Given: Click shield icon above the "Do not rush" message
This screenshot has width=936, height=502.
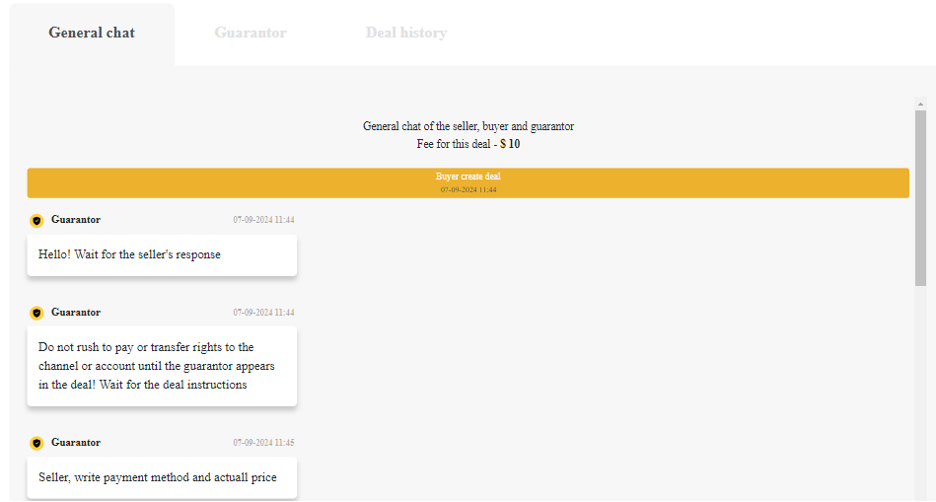Looking at the screenshot, I should click(x=37, y=313).
